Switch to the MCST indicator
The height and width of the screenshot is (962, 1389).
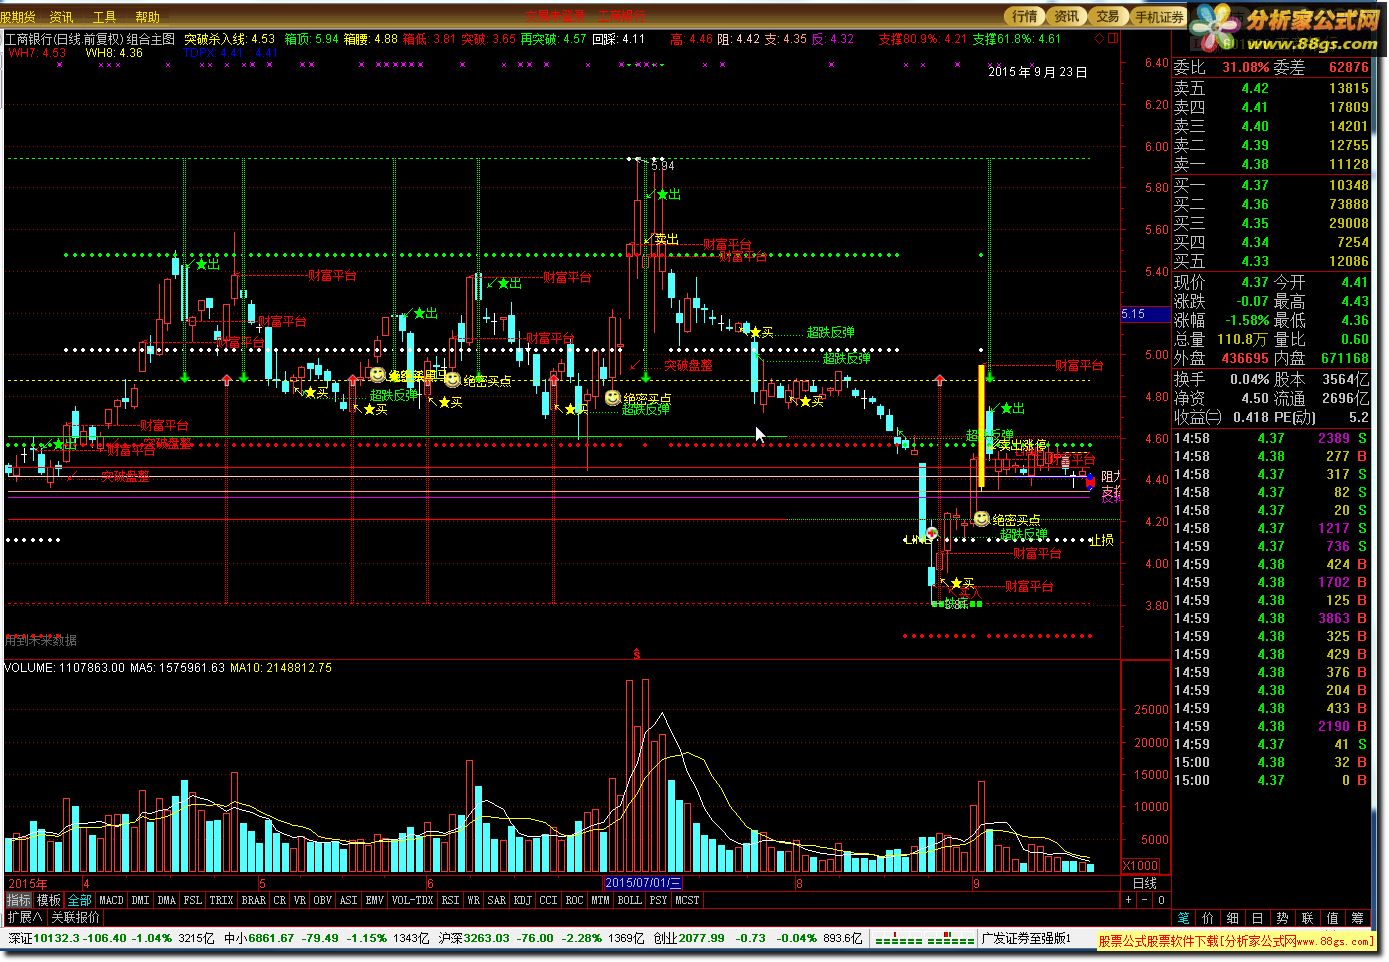click(x=687, y=900)
